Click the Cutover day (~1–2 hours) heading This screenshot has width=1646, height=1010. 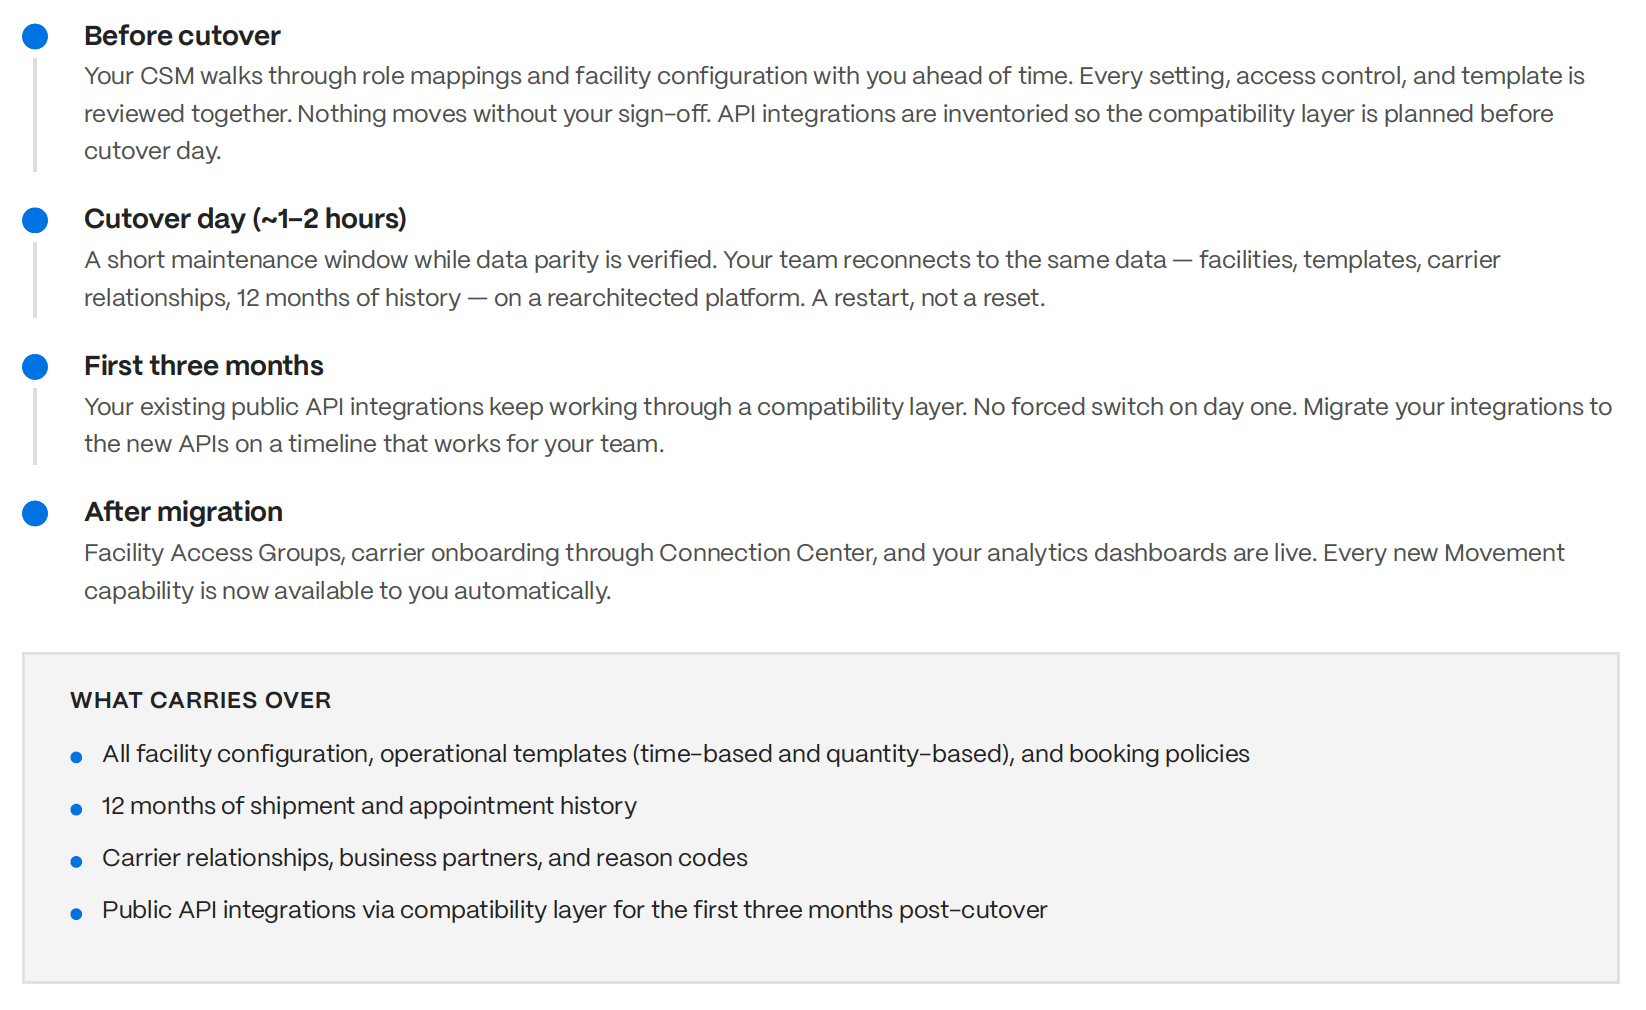click(245, 219)
